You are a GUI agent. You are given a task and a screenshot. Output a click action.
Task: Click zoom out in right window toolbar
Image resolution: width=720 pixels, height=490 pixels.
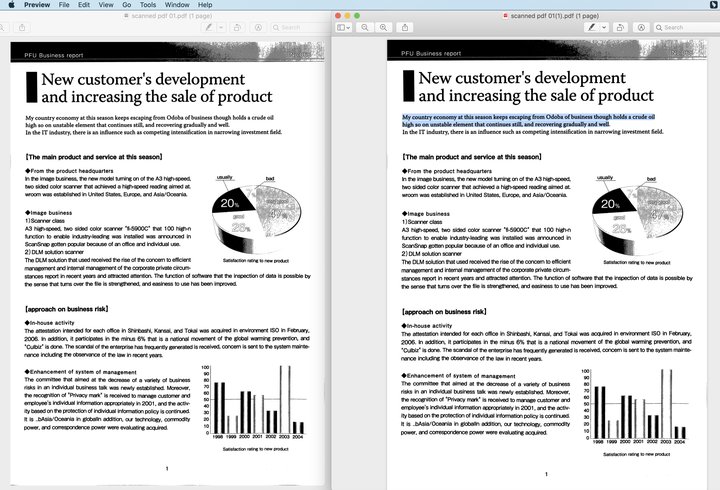pos(365,28)
